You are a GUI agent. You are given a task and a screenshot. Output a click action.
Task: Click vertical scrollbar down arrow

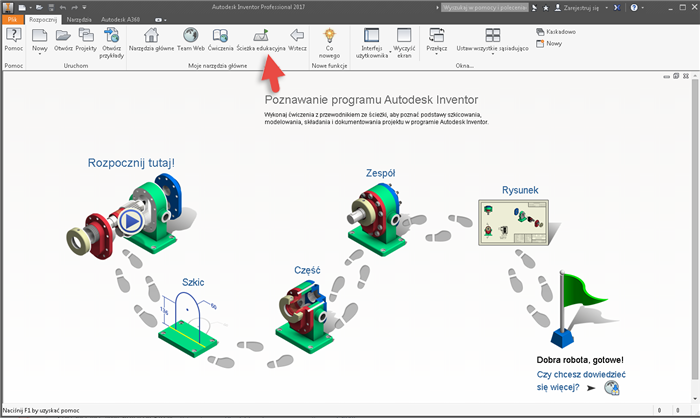coord(695,399)
